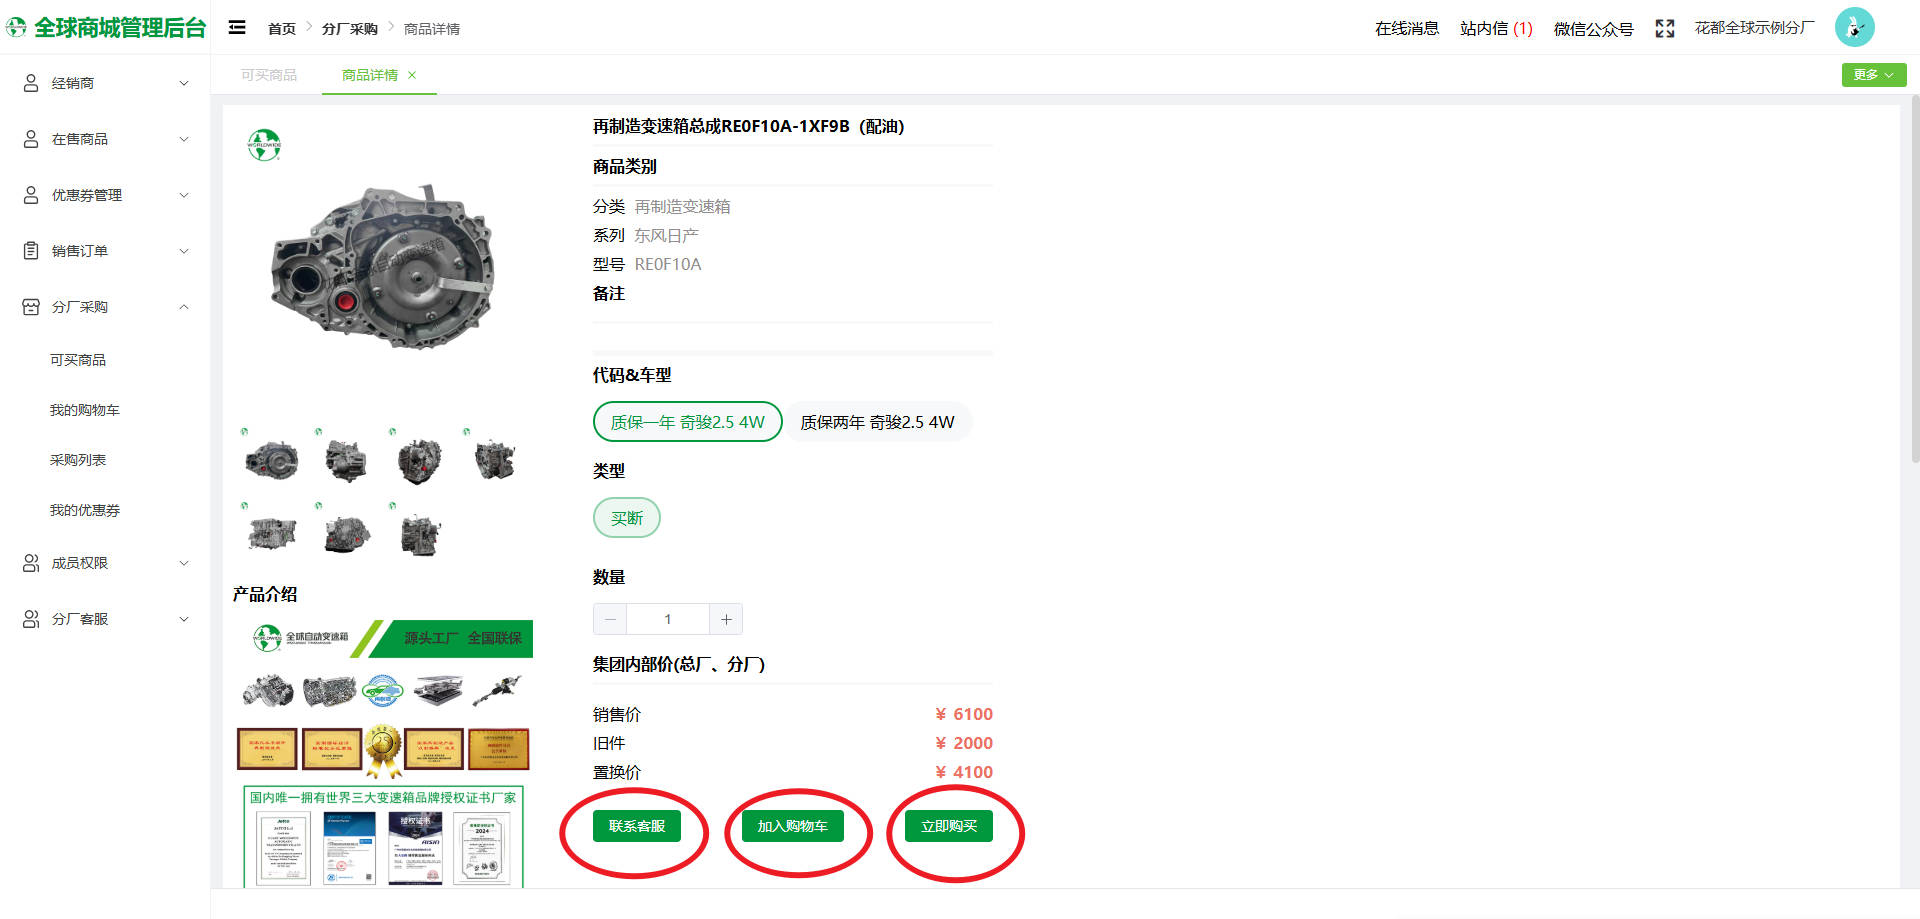Click the 加入购物车 button
1920x919 pixels.
point(795,826)
